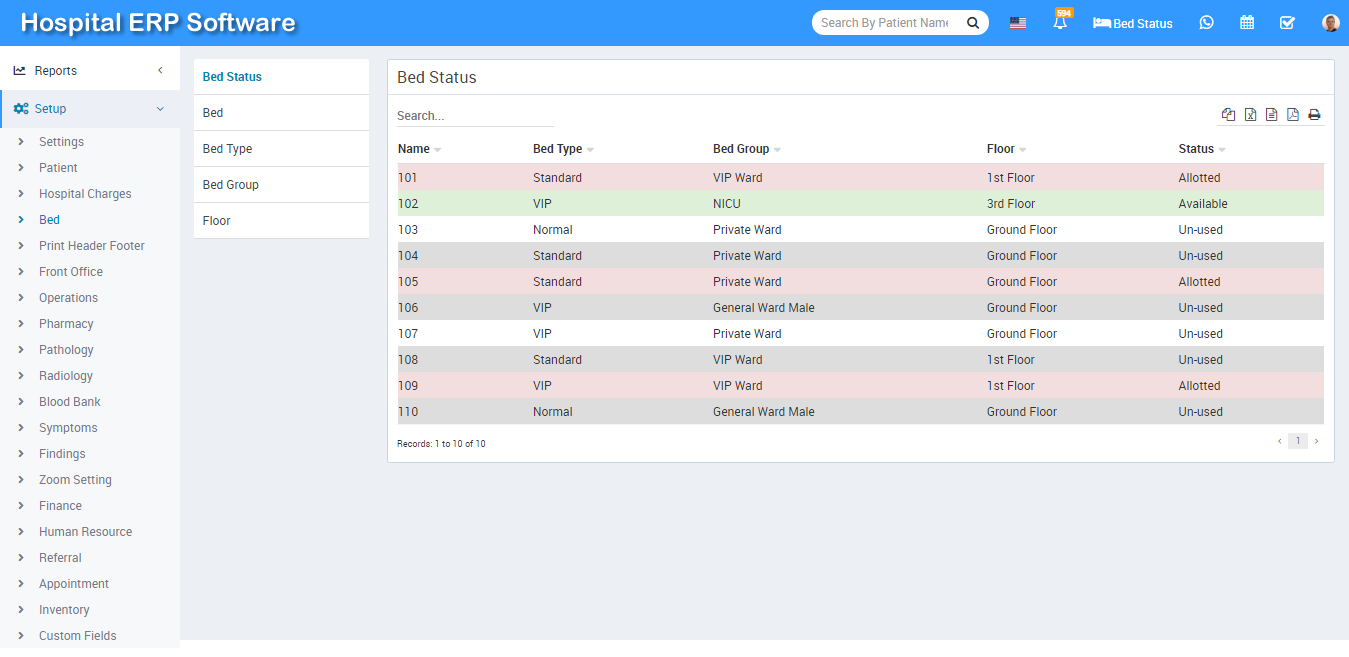Click the table Search field
Image resolution: width=1349 pixels, height=657 pixels.
[474, 116]
